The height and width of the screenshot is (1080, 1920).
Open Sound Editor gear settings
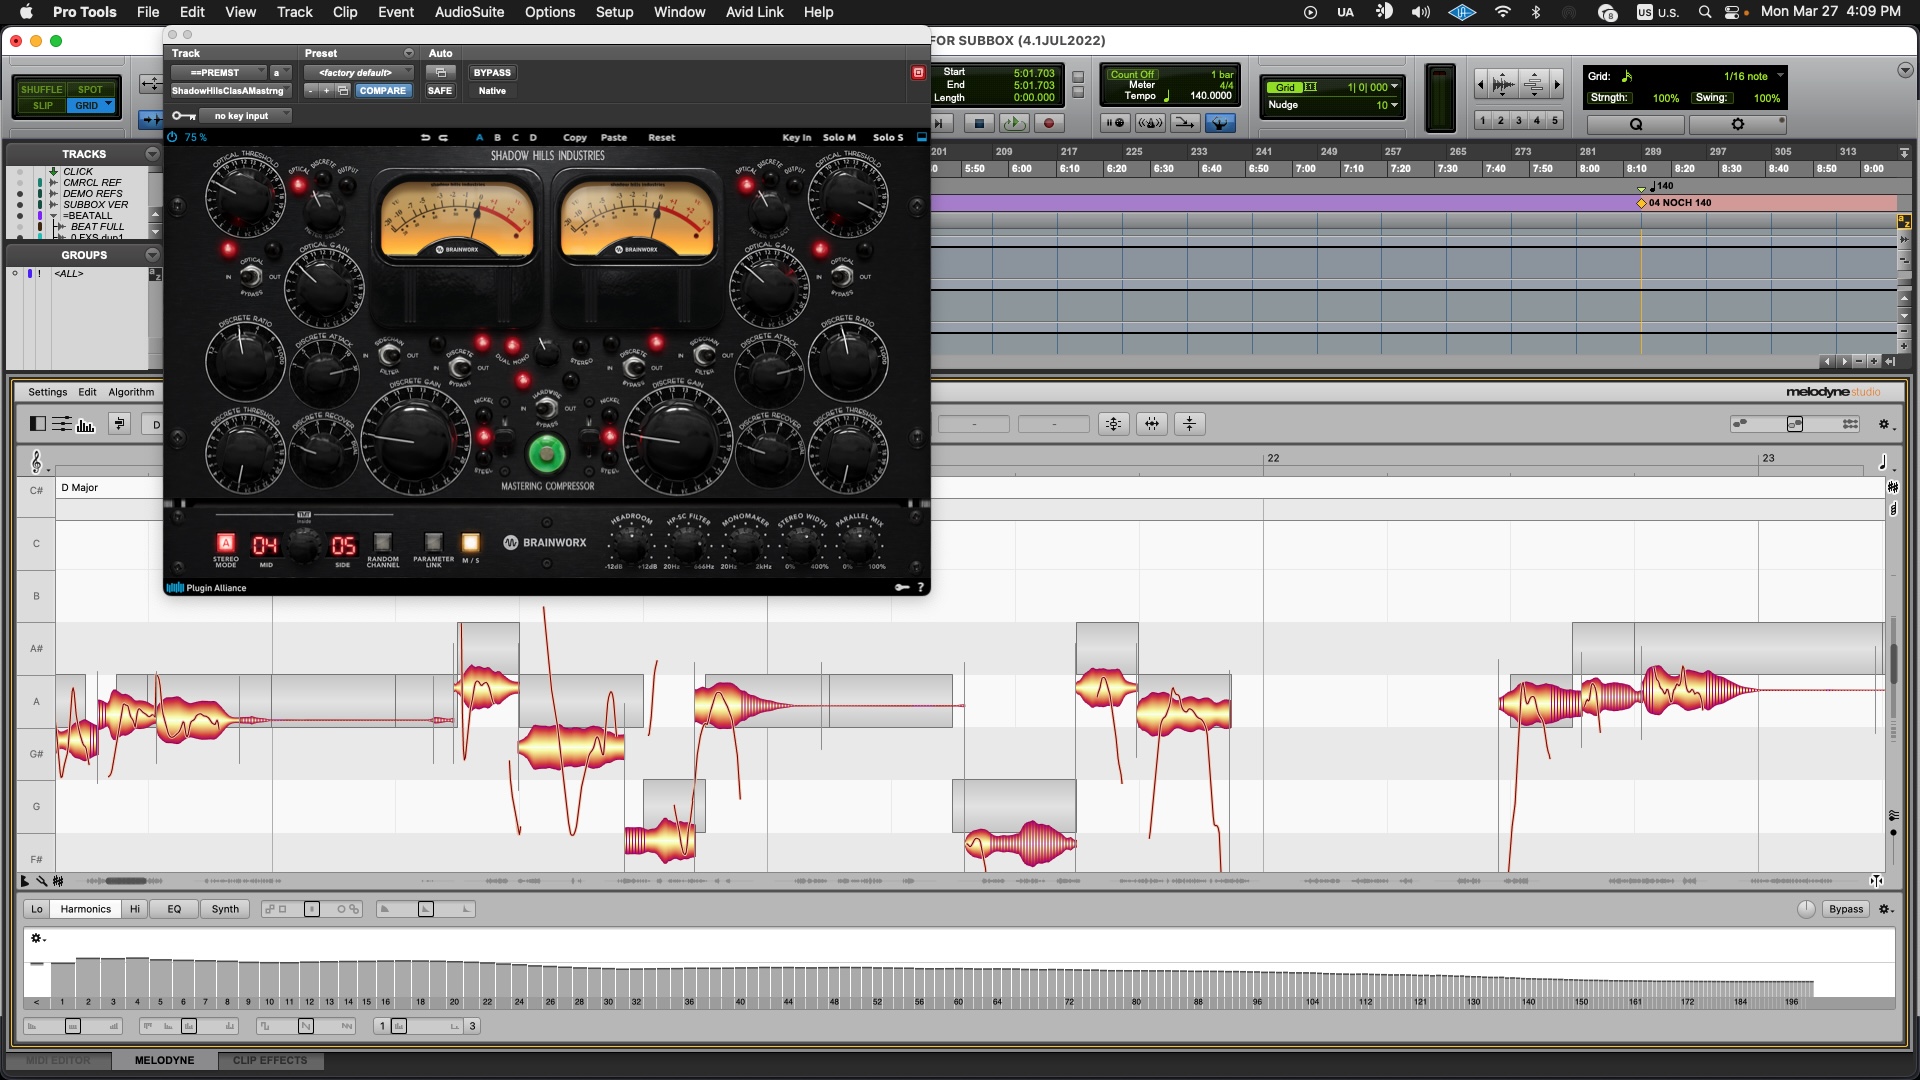tap(1885, 909)
